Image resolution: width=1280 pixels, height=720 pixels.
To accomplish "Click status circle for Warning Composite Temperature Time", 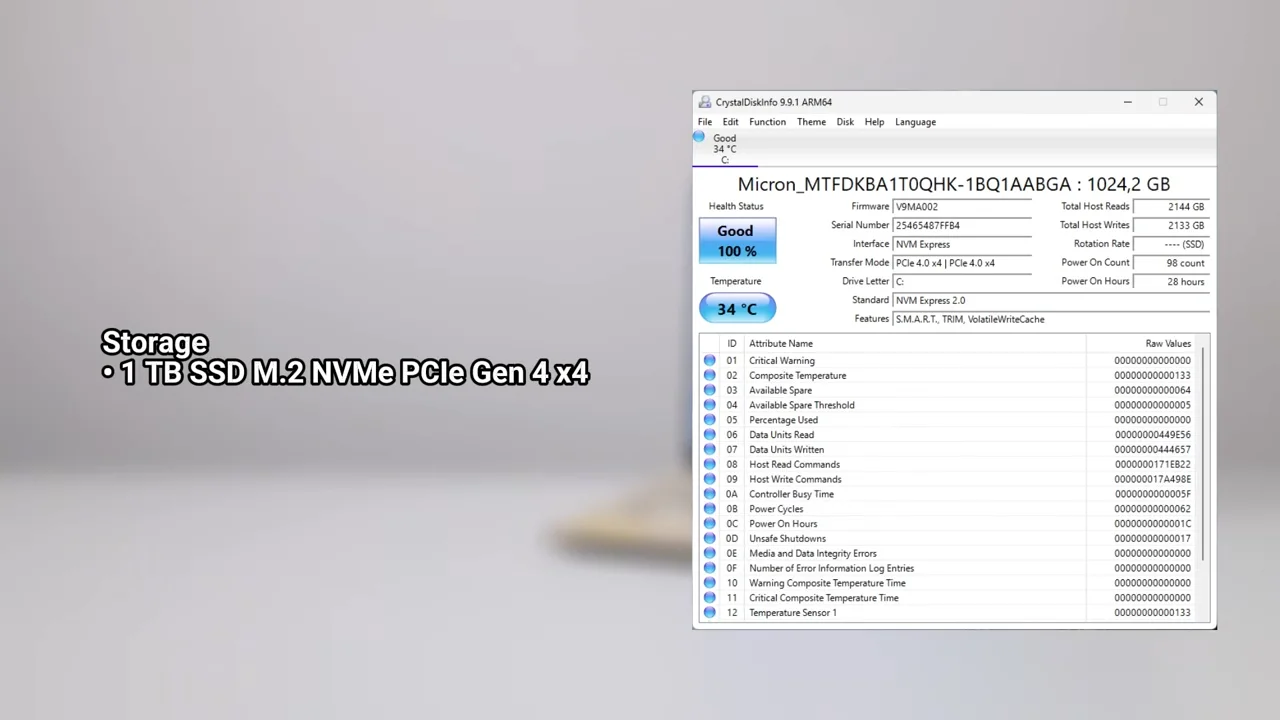I will [709, 583].
